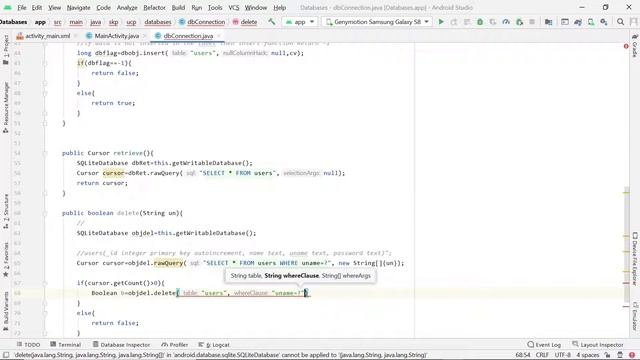The image size is (640, 360).
Task: Close the dbConnection.java tab
Action: coord(219,36)
